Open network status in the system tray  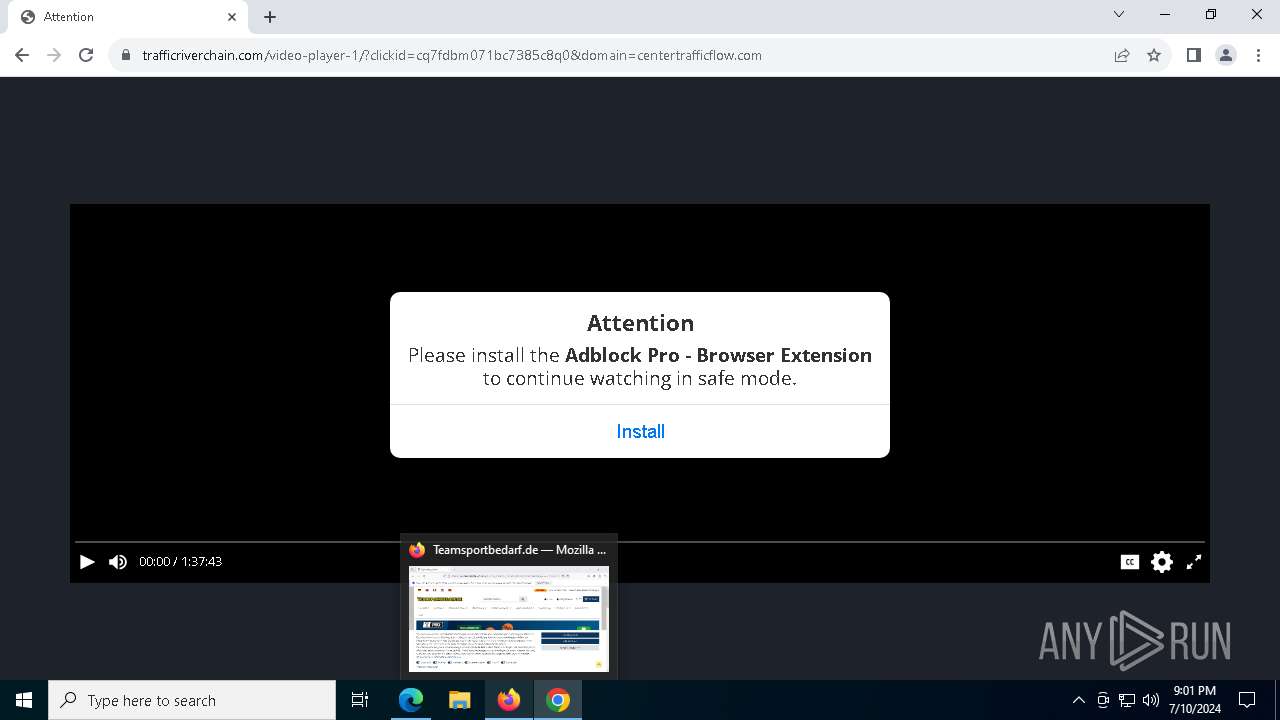1127,700
